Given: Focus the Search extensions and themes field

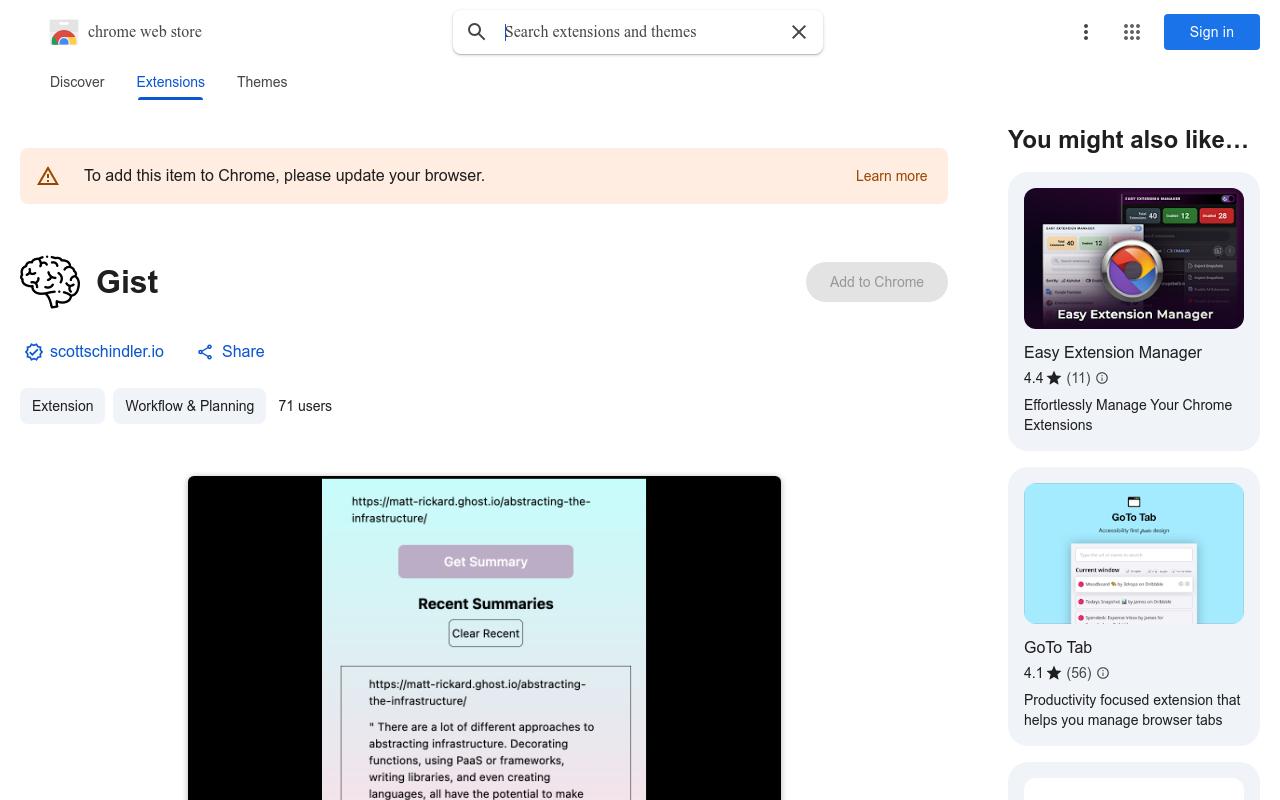Looking at the screenshot, I should point(640,32).
